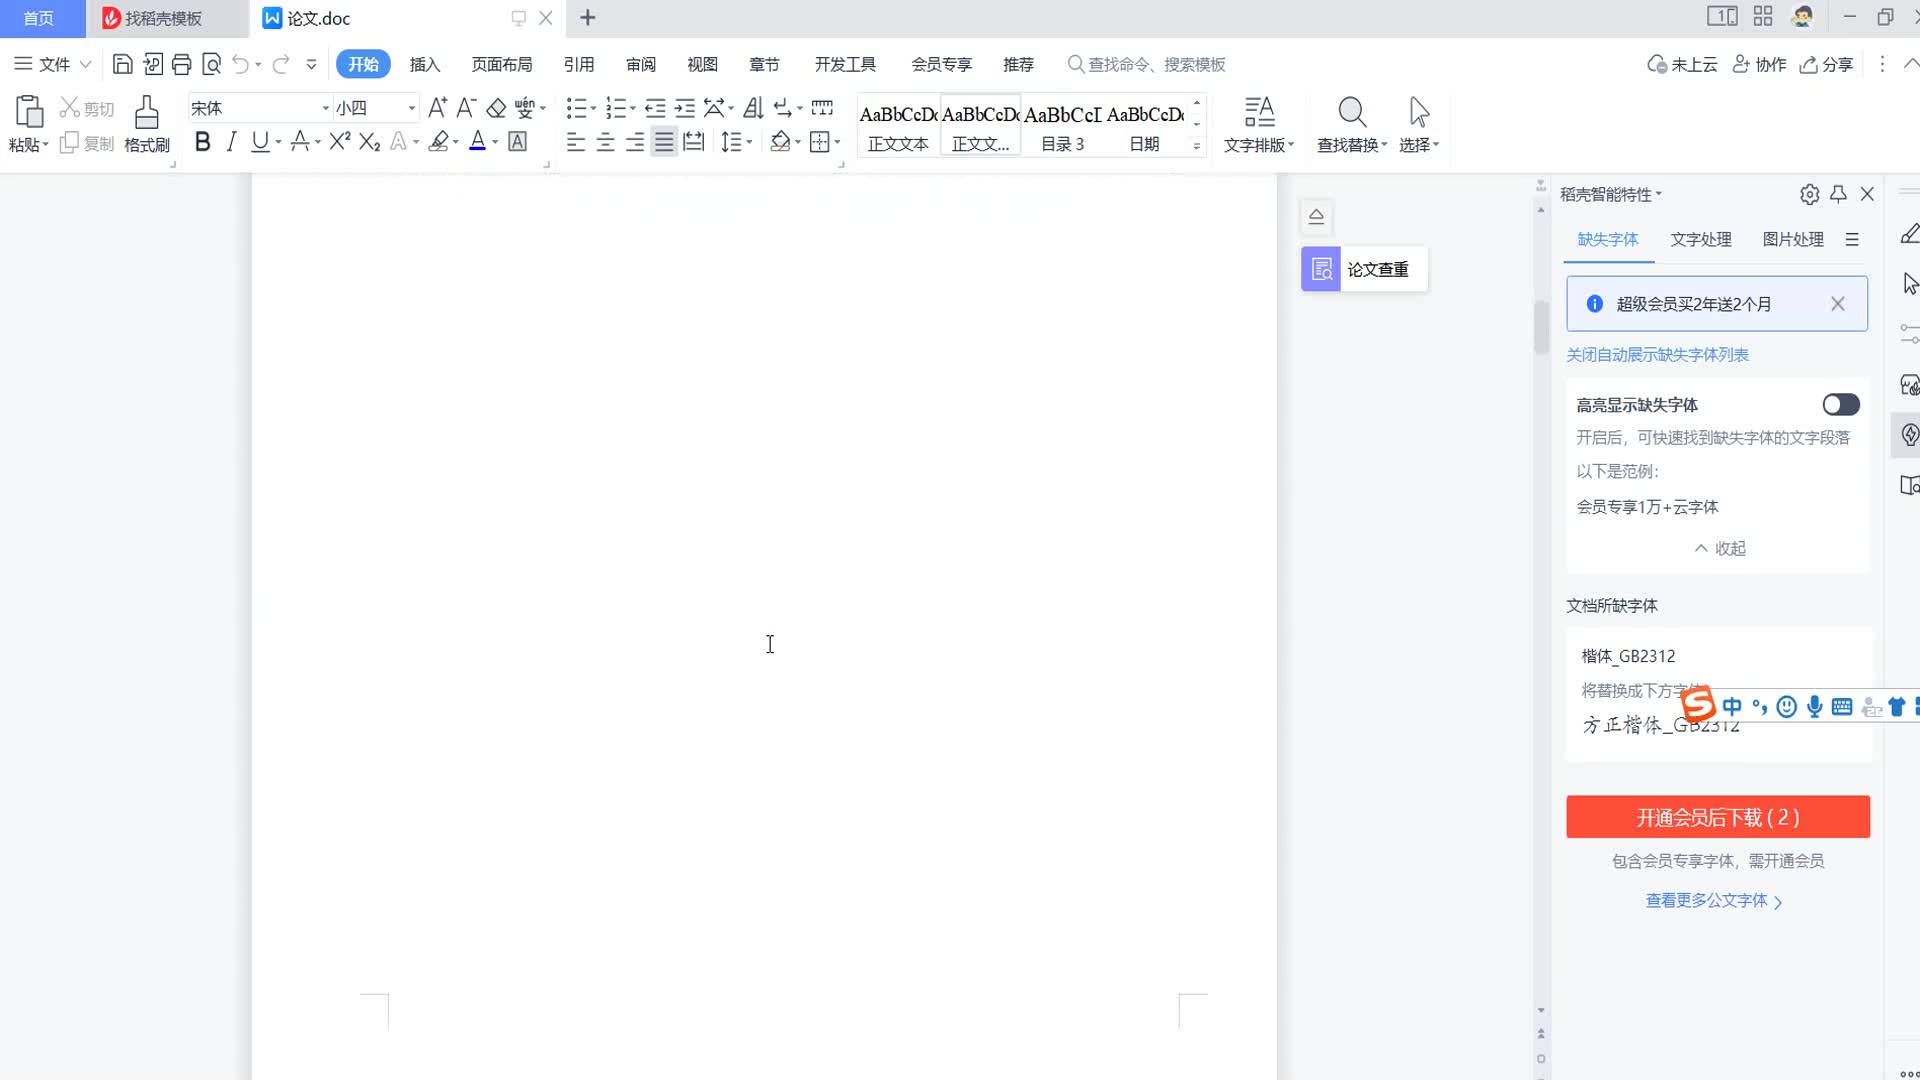Select justify paragraph alignment
The width and height of the screenshot is (1920, 1080).
pos(664,142)
